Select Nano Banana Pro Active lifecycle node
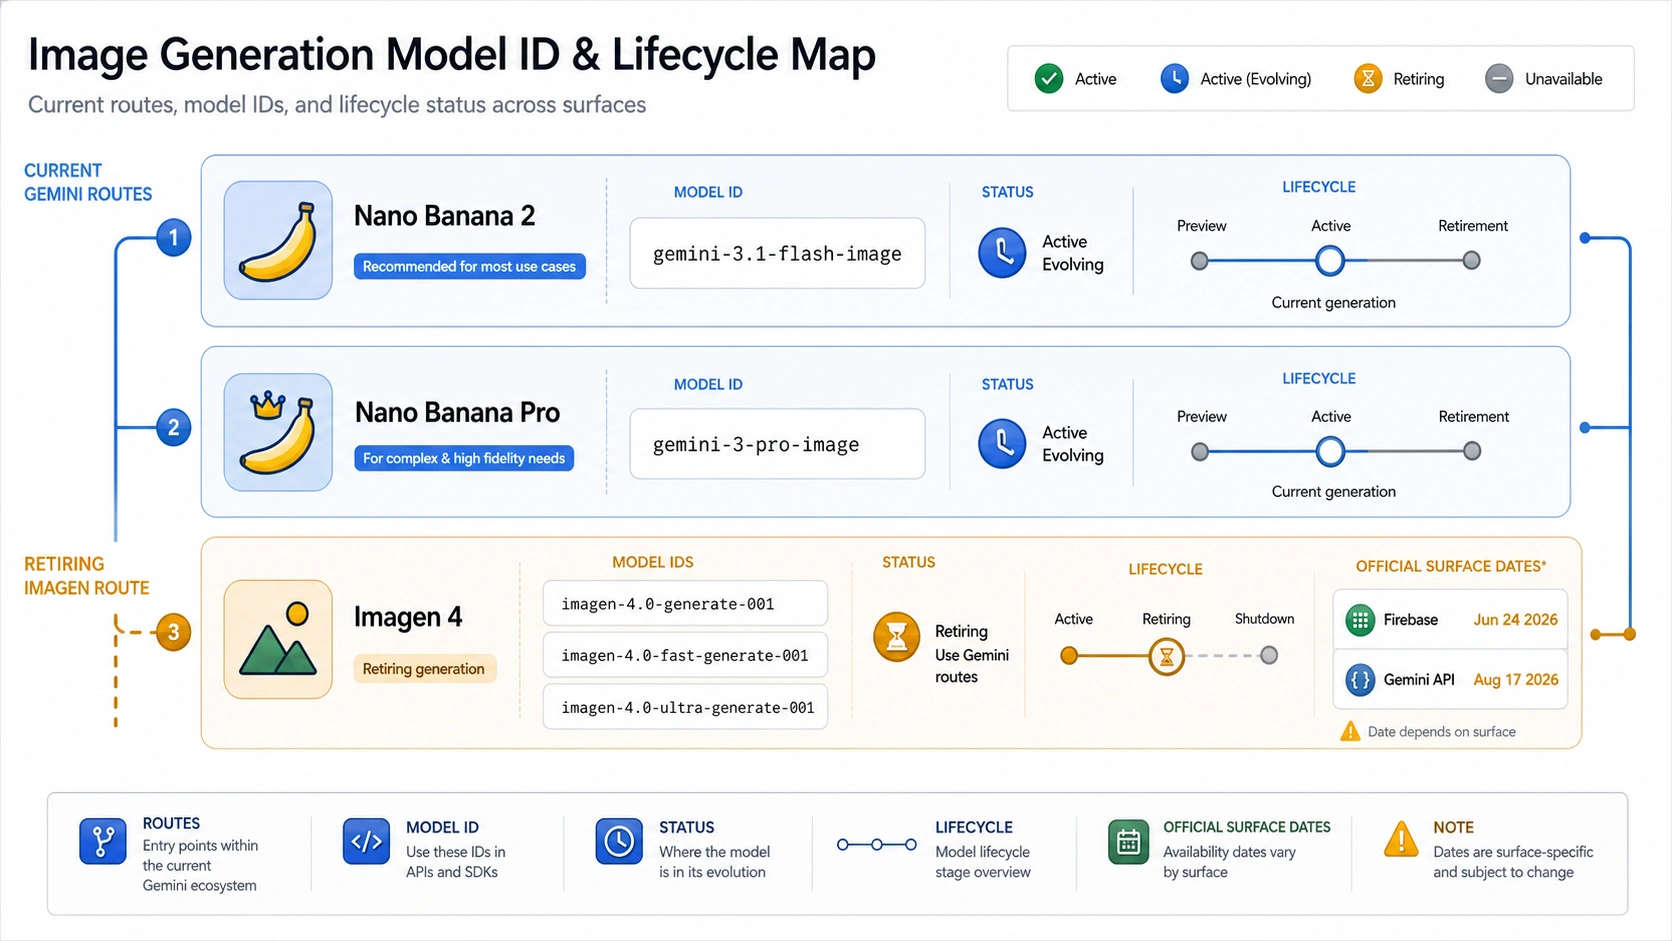The image size is (1672, 941). click(1330, 452)
